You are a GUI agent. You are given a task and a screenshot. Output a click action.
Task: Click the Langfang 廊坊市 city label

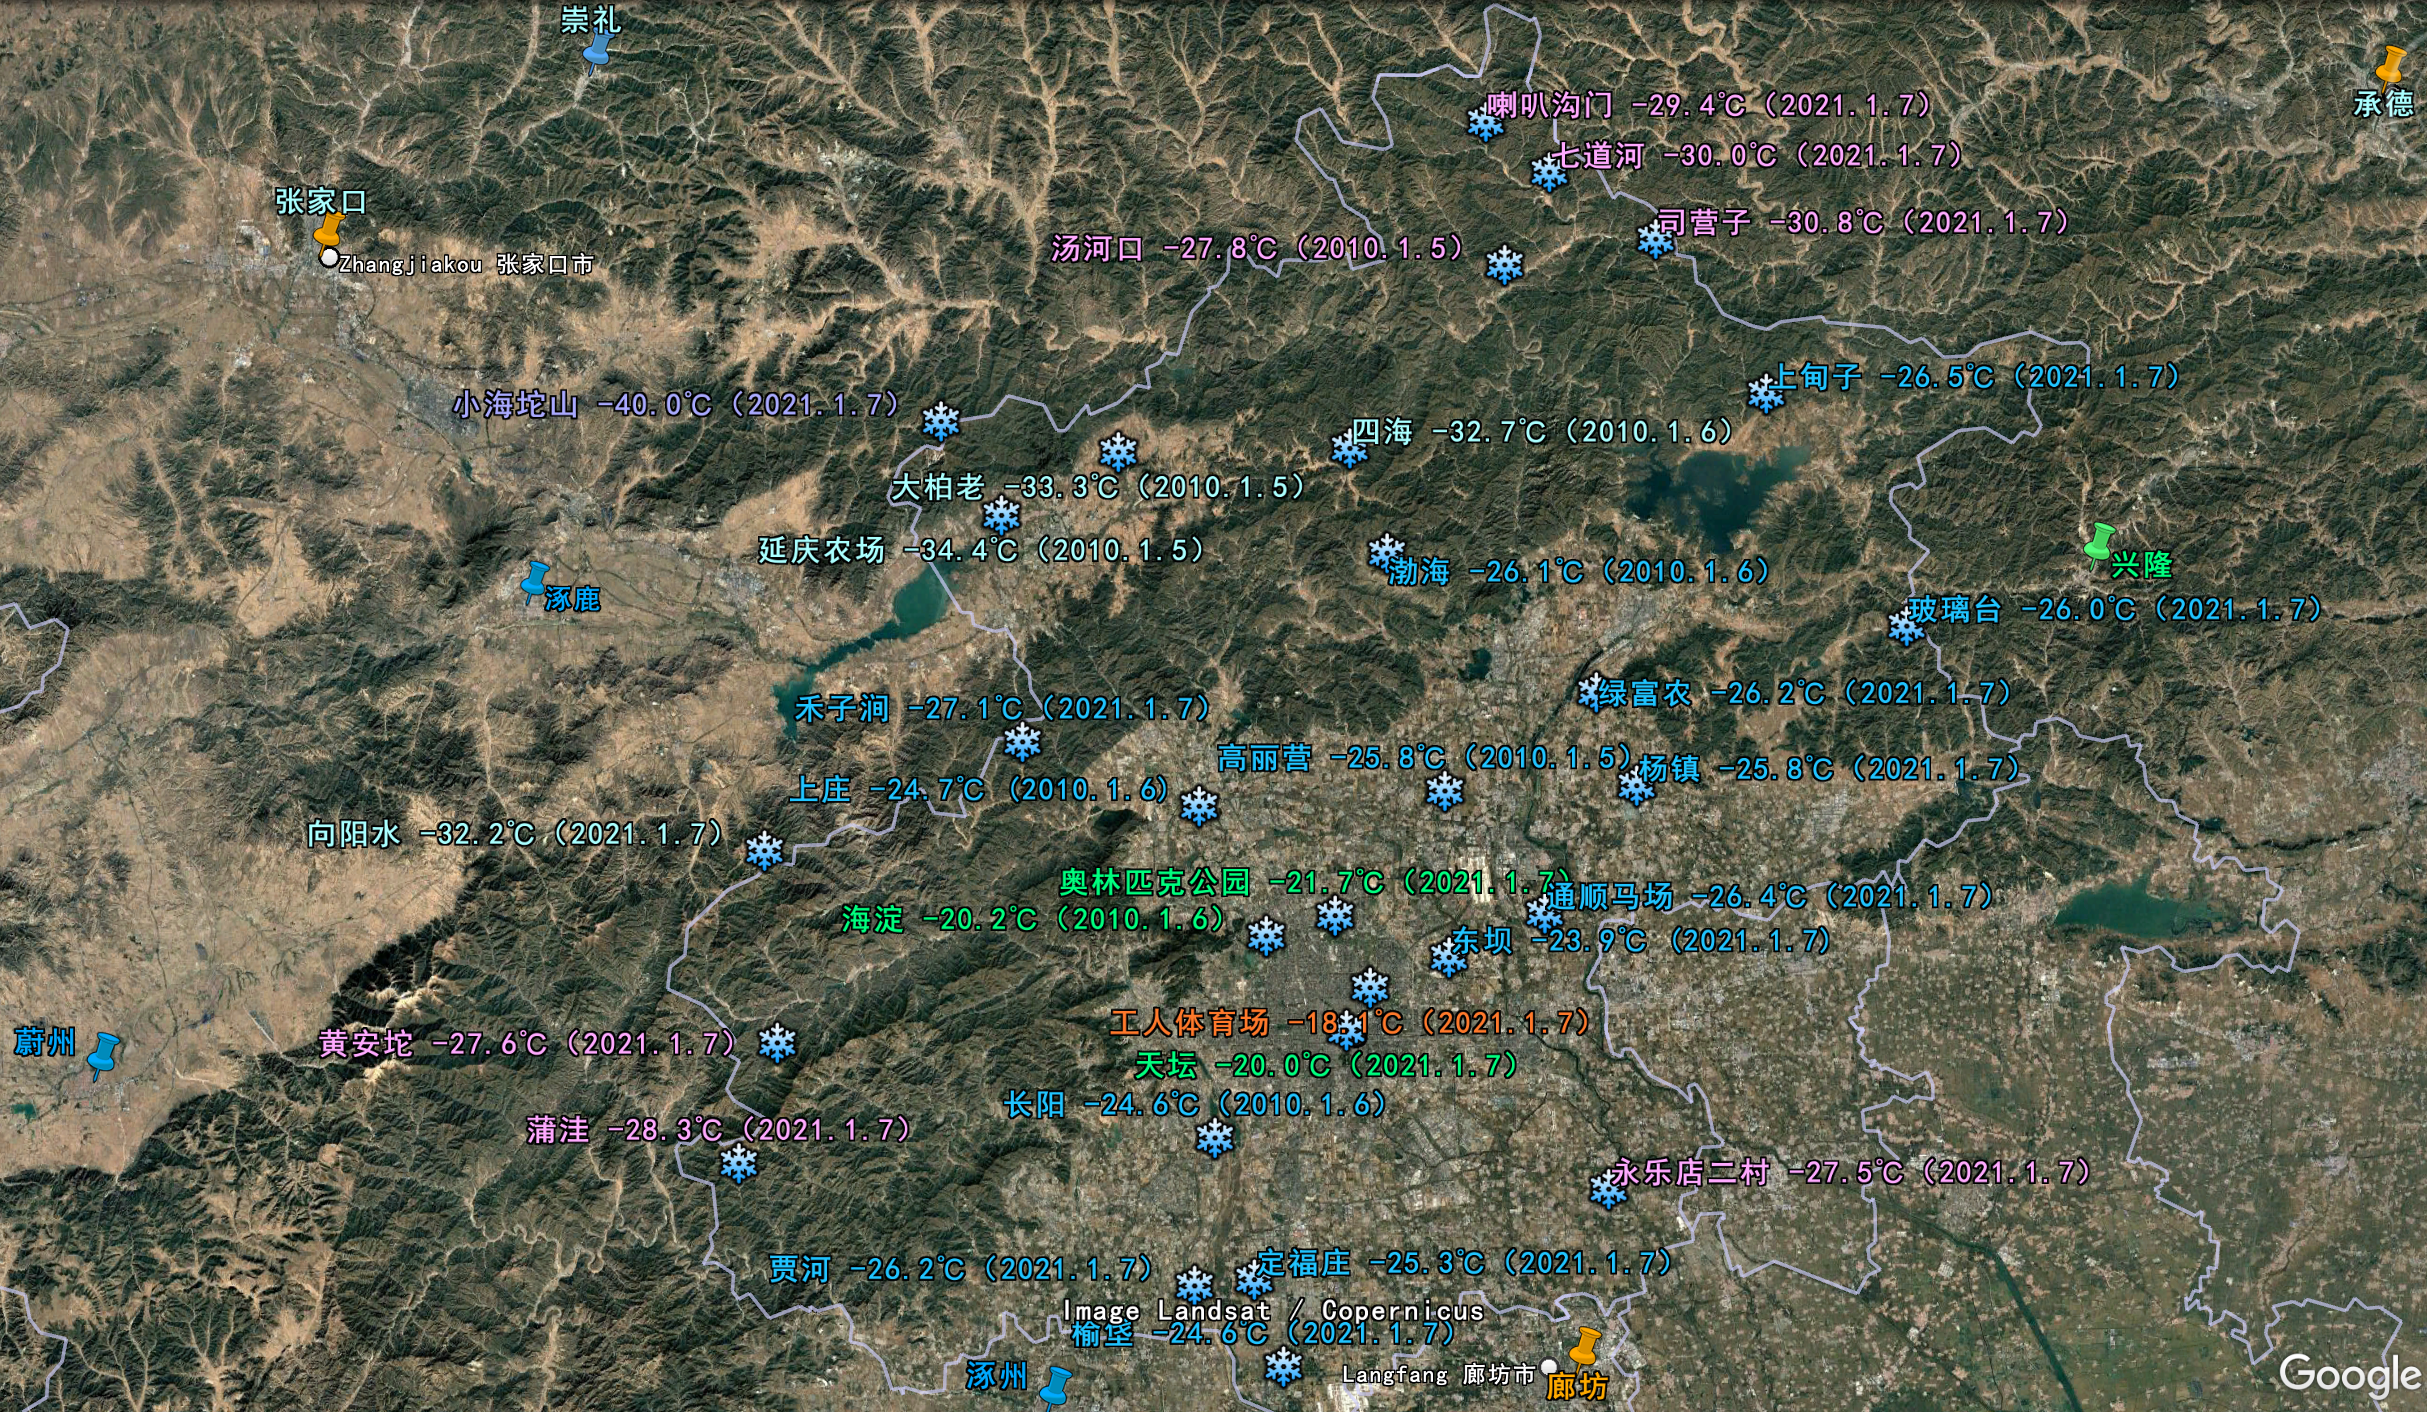tap(1438, 1374)
